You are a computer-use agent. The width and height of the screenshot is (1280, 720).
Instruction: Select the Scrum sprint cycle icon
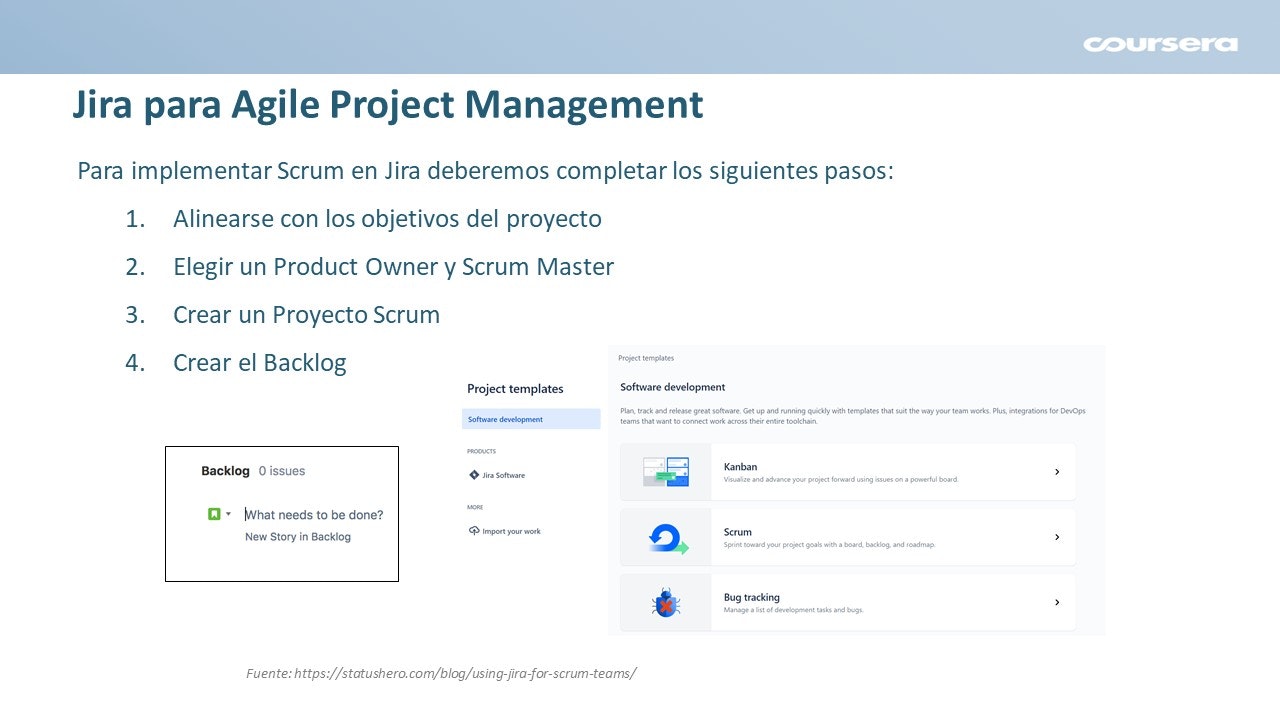(668, 538)
